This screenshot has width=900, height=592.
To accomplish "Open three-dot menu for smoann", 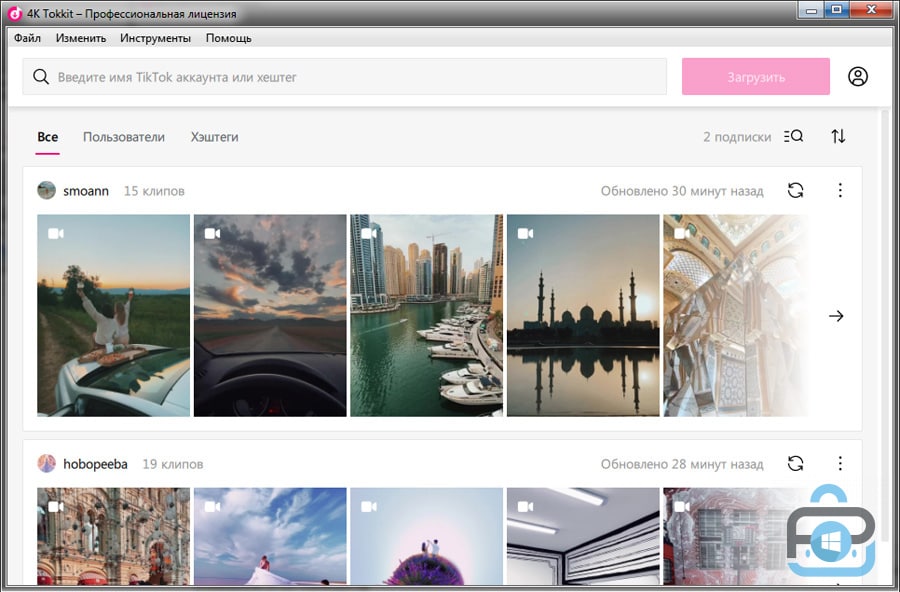I will tap(840, 190).
